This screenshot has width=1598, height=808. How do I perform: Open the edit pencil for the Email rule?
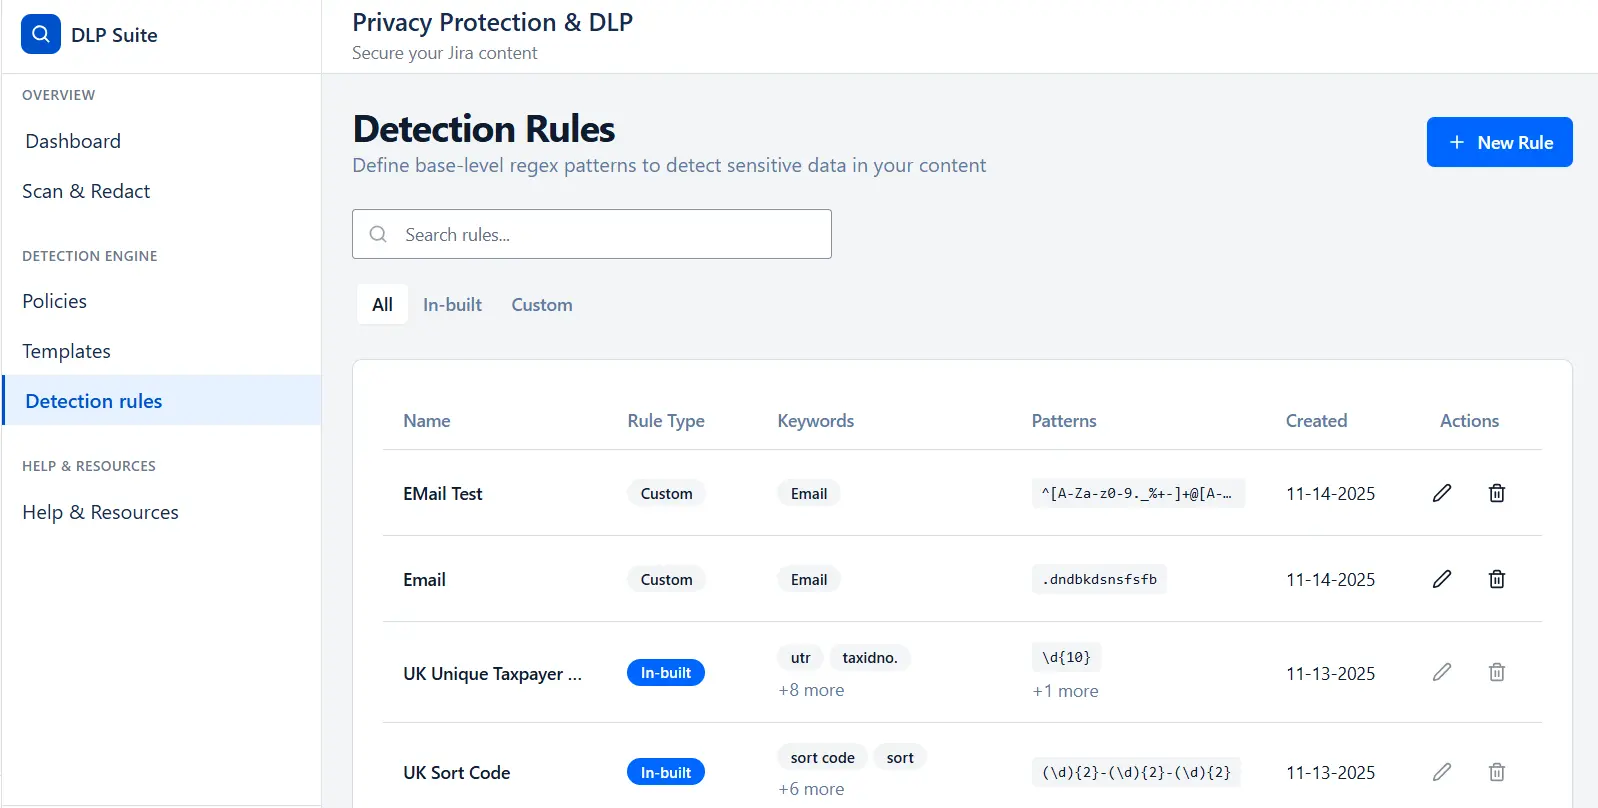(1441, 578)
